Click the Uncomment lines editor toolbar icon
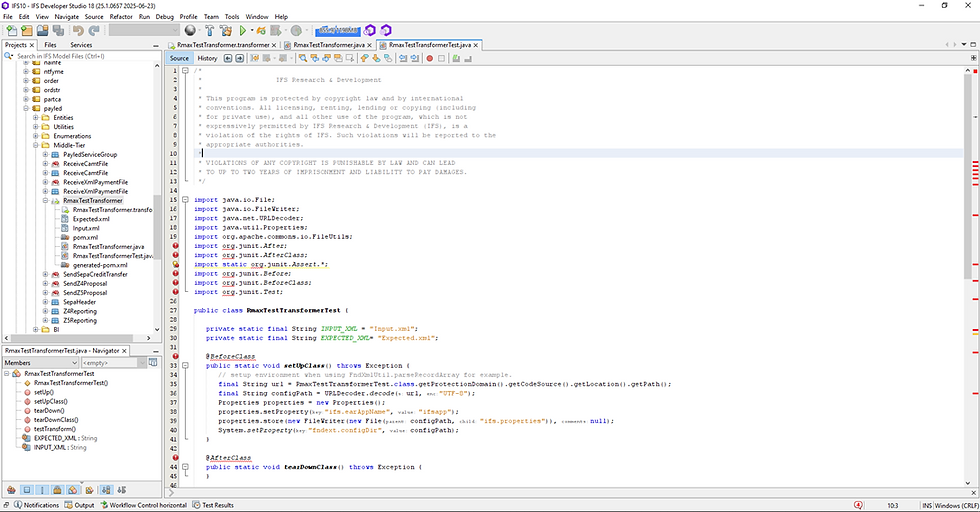Image resolution: width=980 pixels, height=512 pixels. (468, 58)
